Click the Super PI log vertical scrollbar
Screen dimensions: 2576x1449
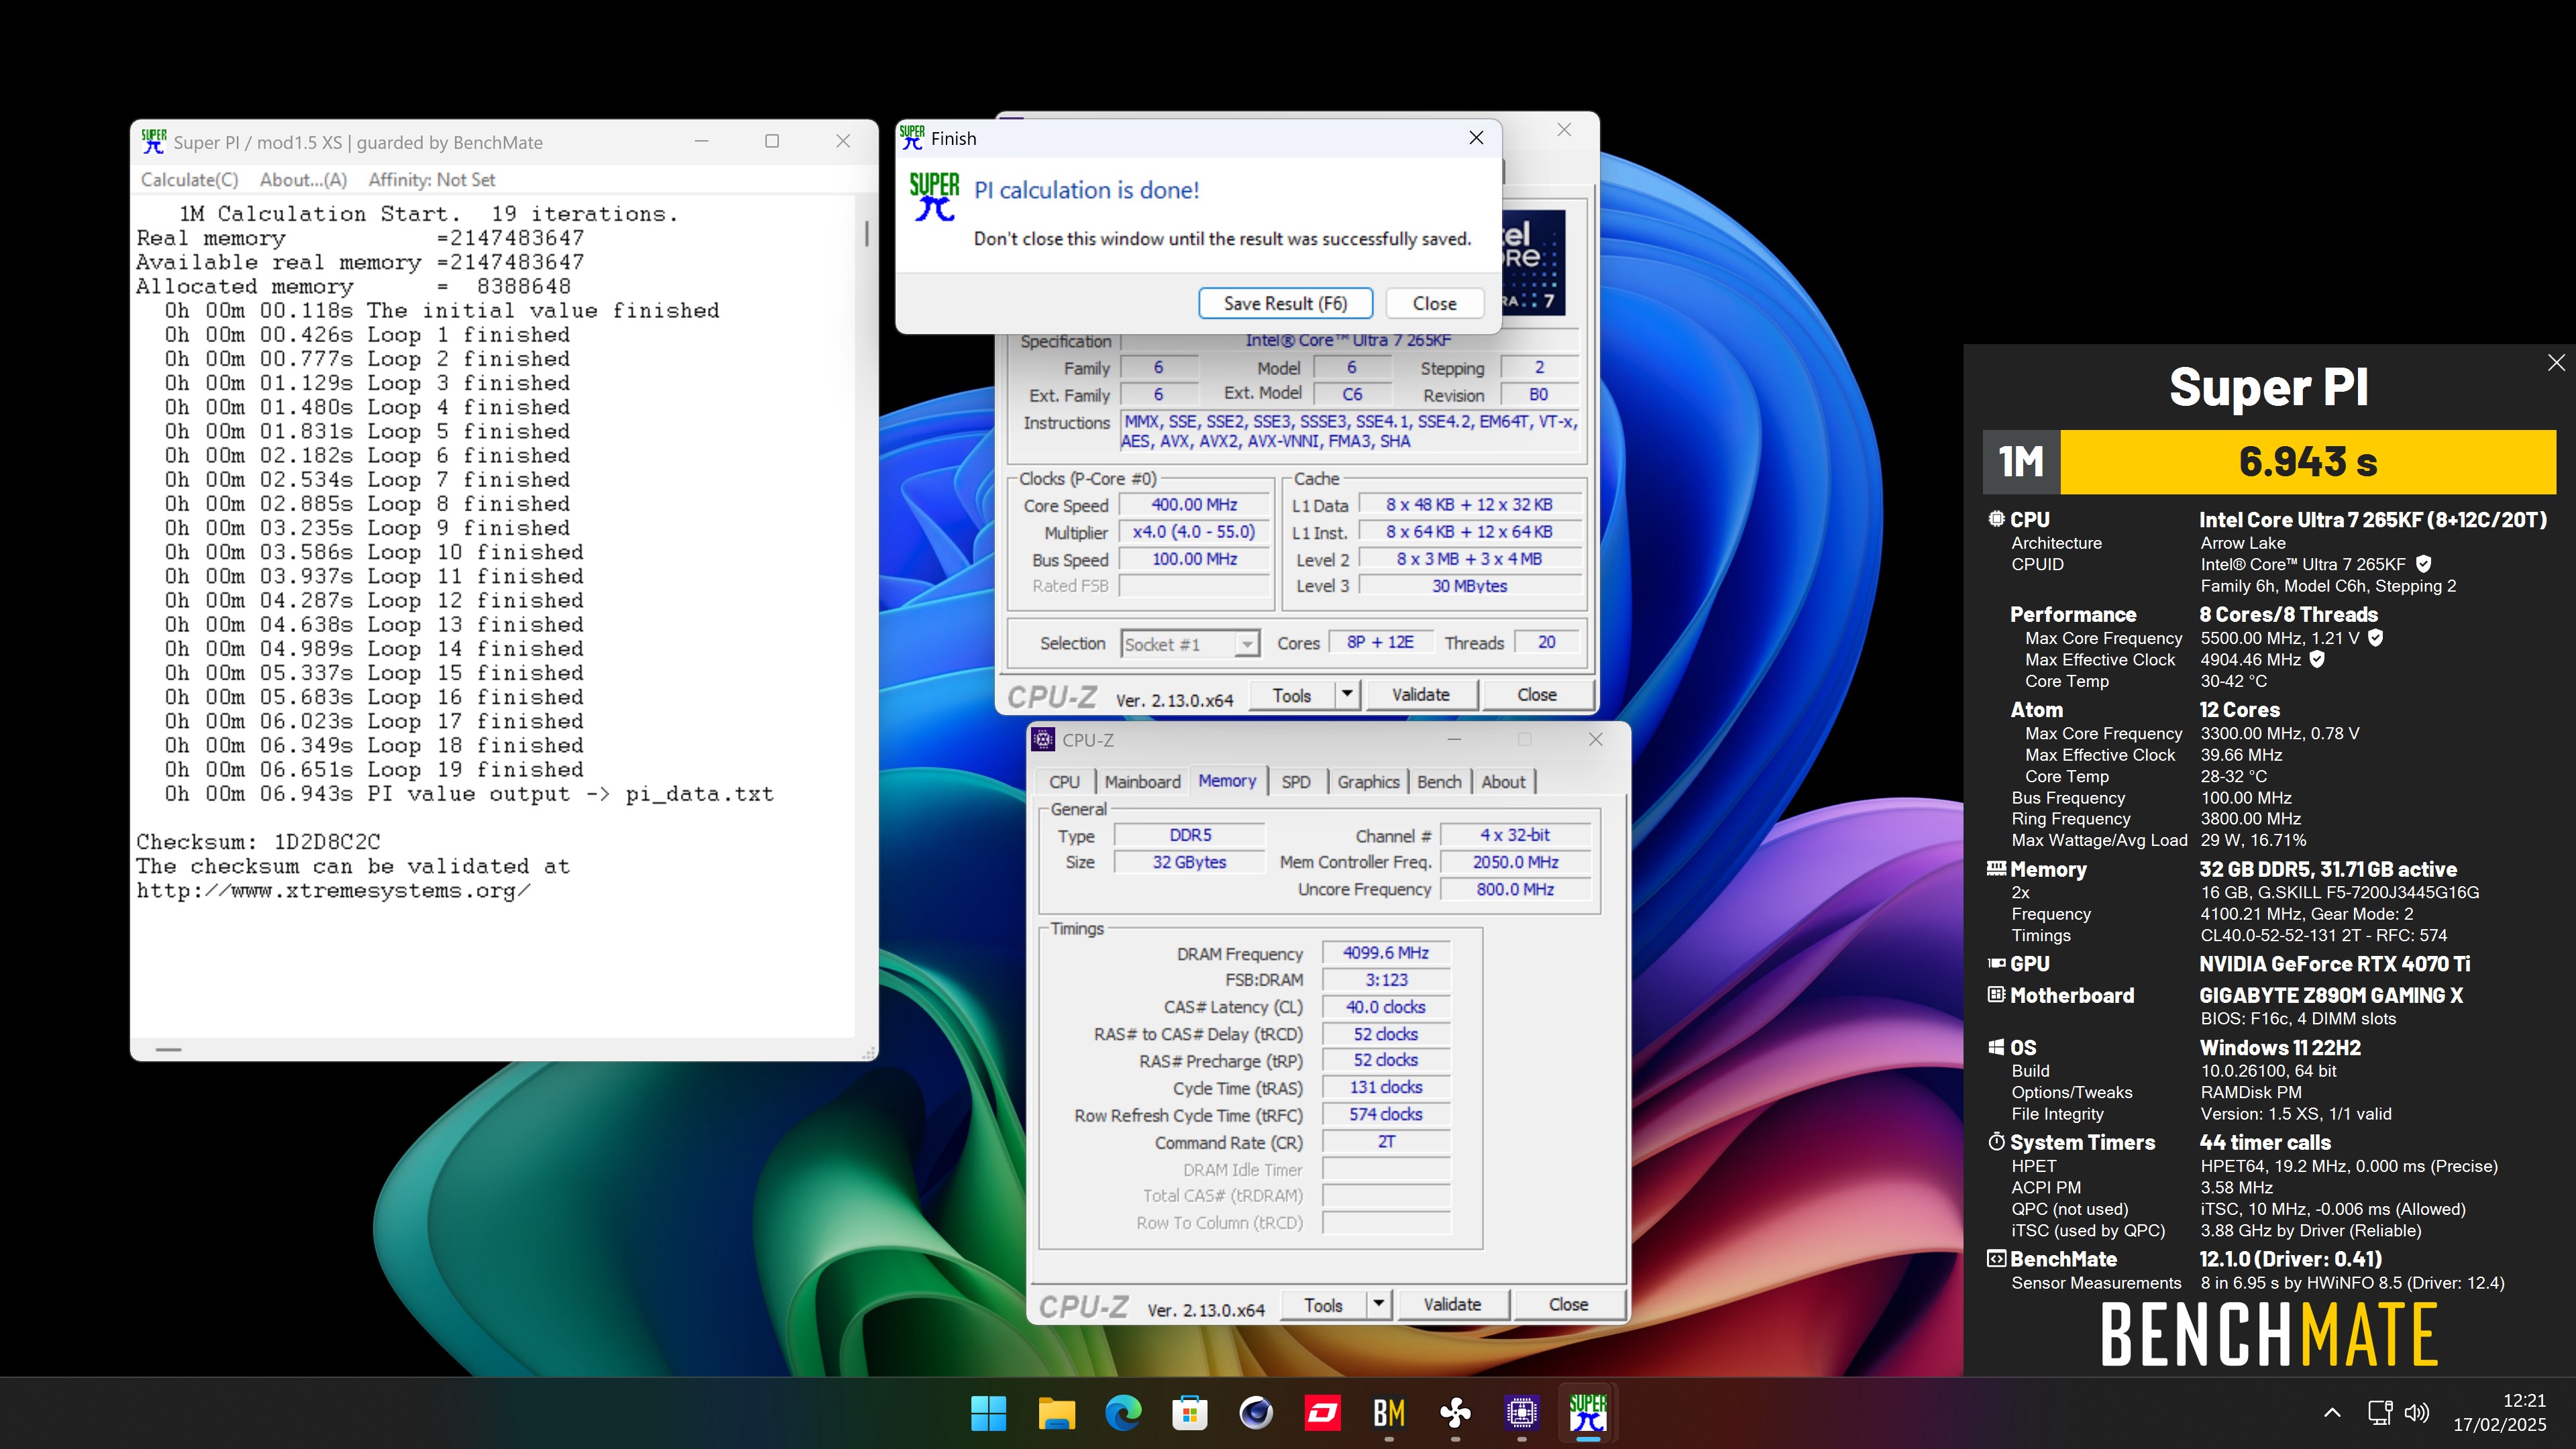point(866,615)
